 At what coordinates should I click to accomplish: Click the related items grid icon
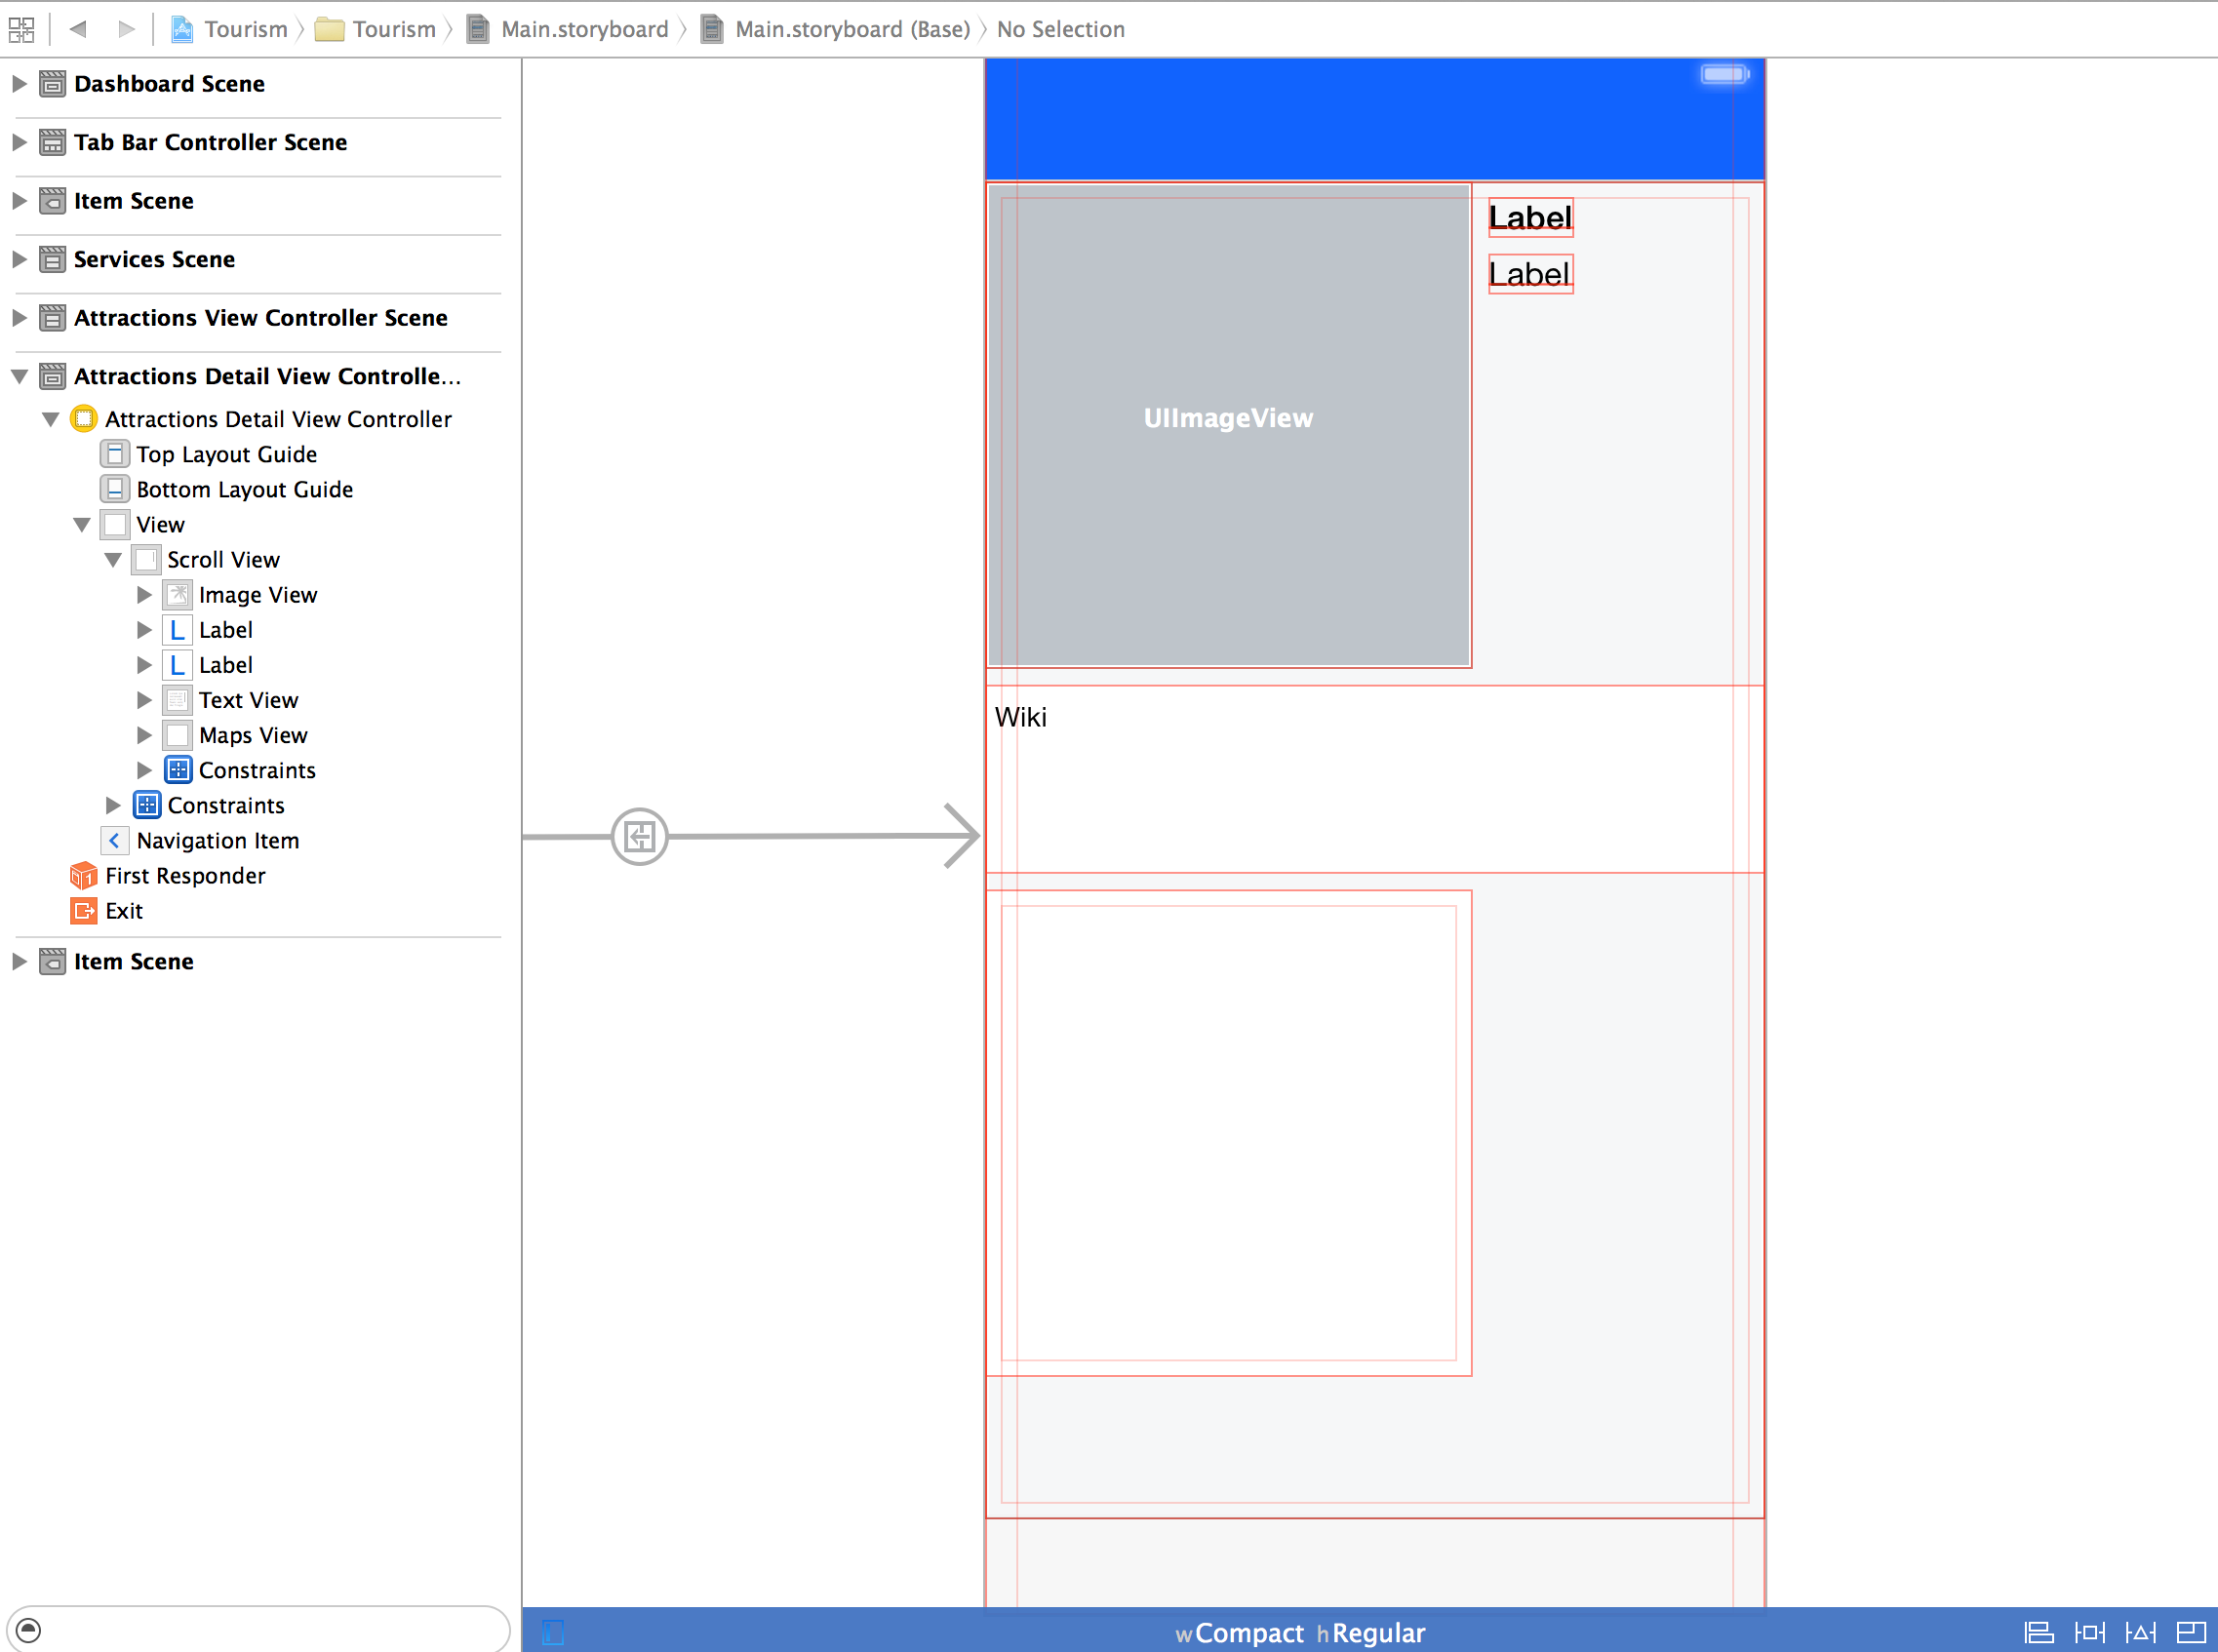[x=21, y=29]
